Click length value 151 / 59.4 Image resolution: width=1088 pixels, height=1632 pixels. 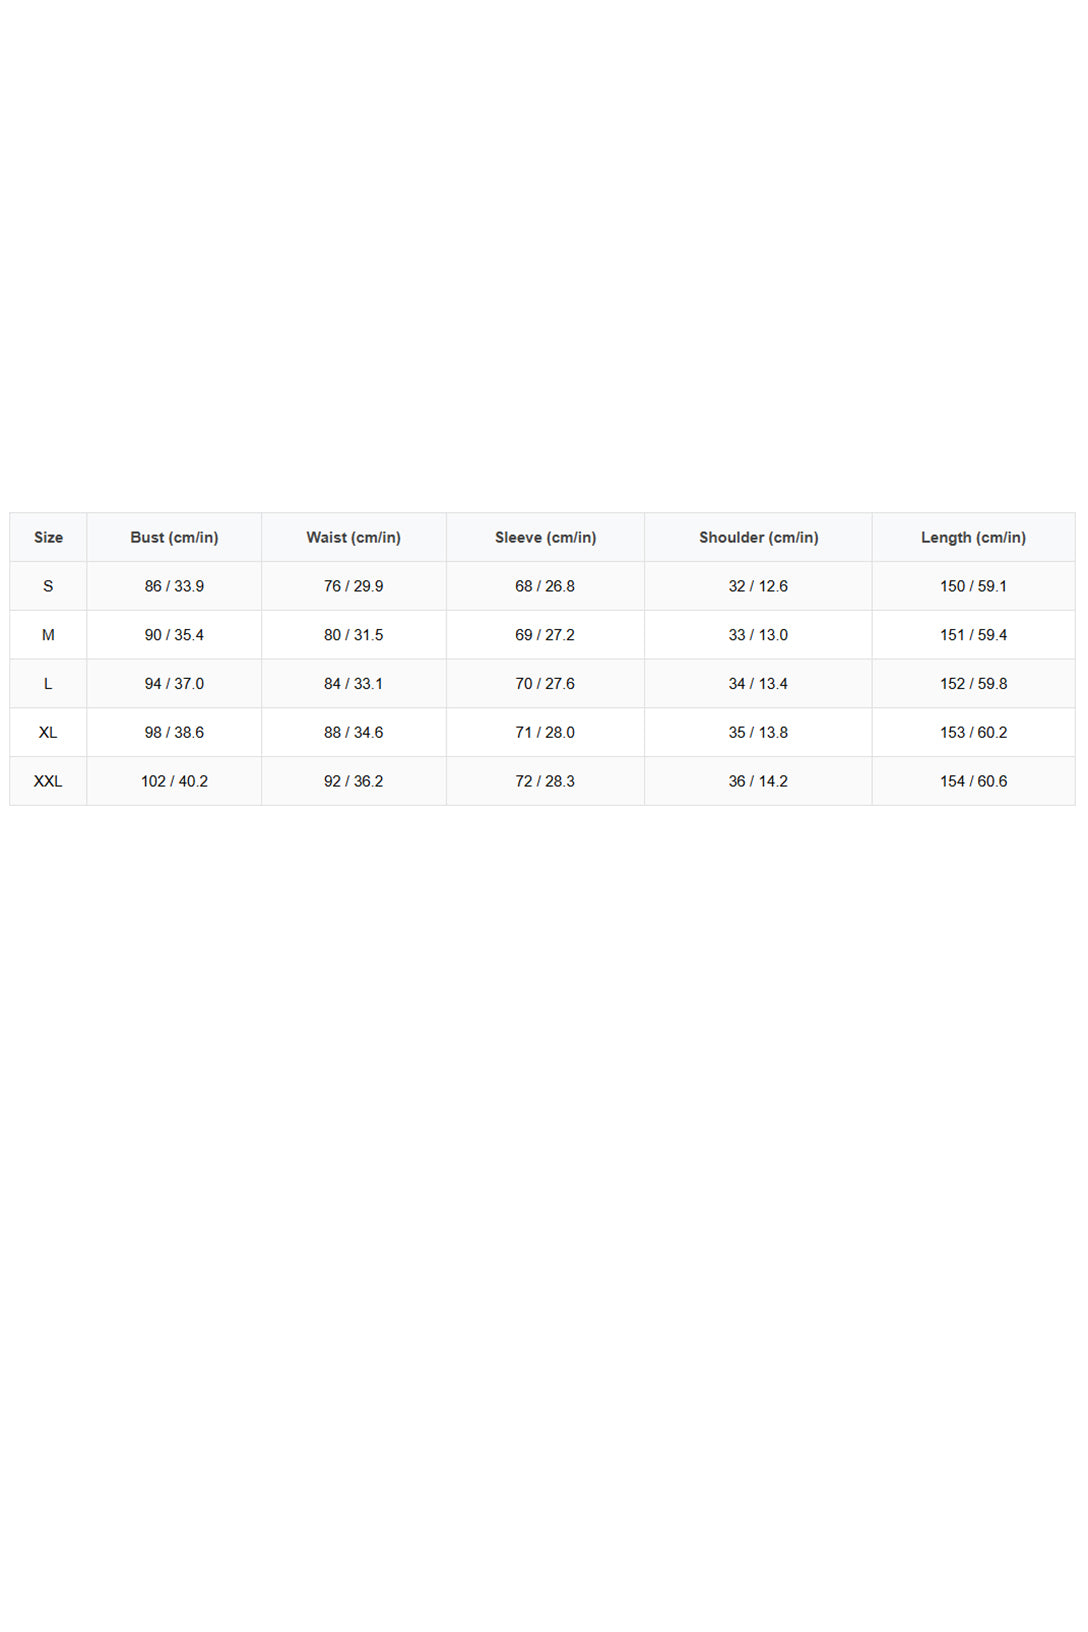coord(973,635)
